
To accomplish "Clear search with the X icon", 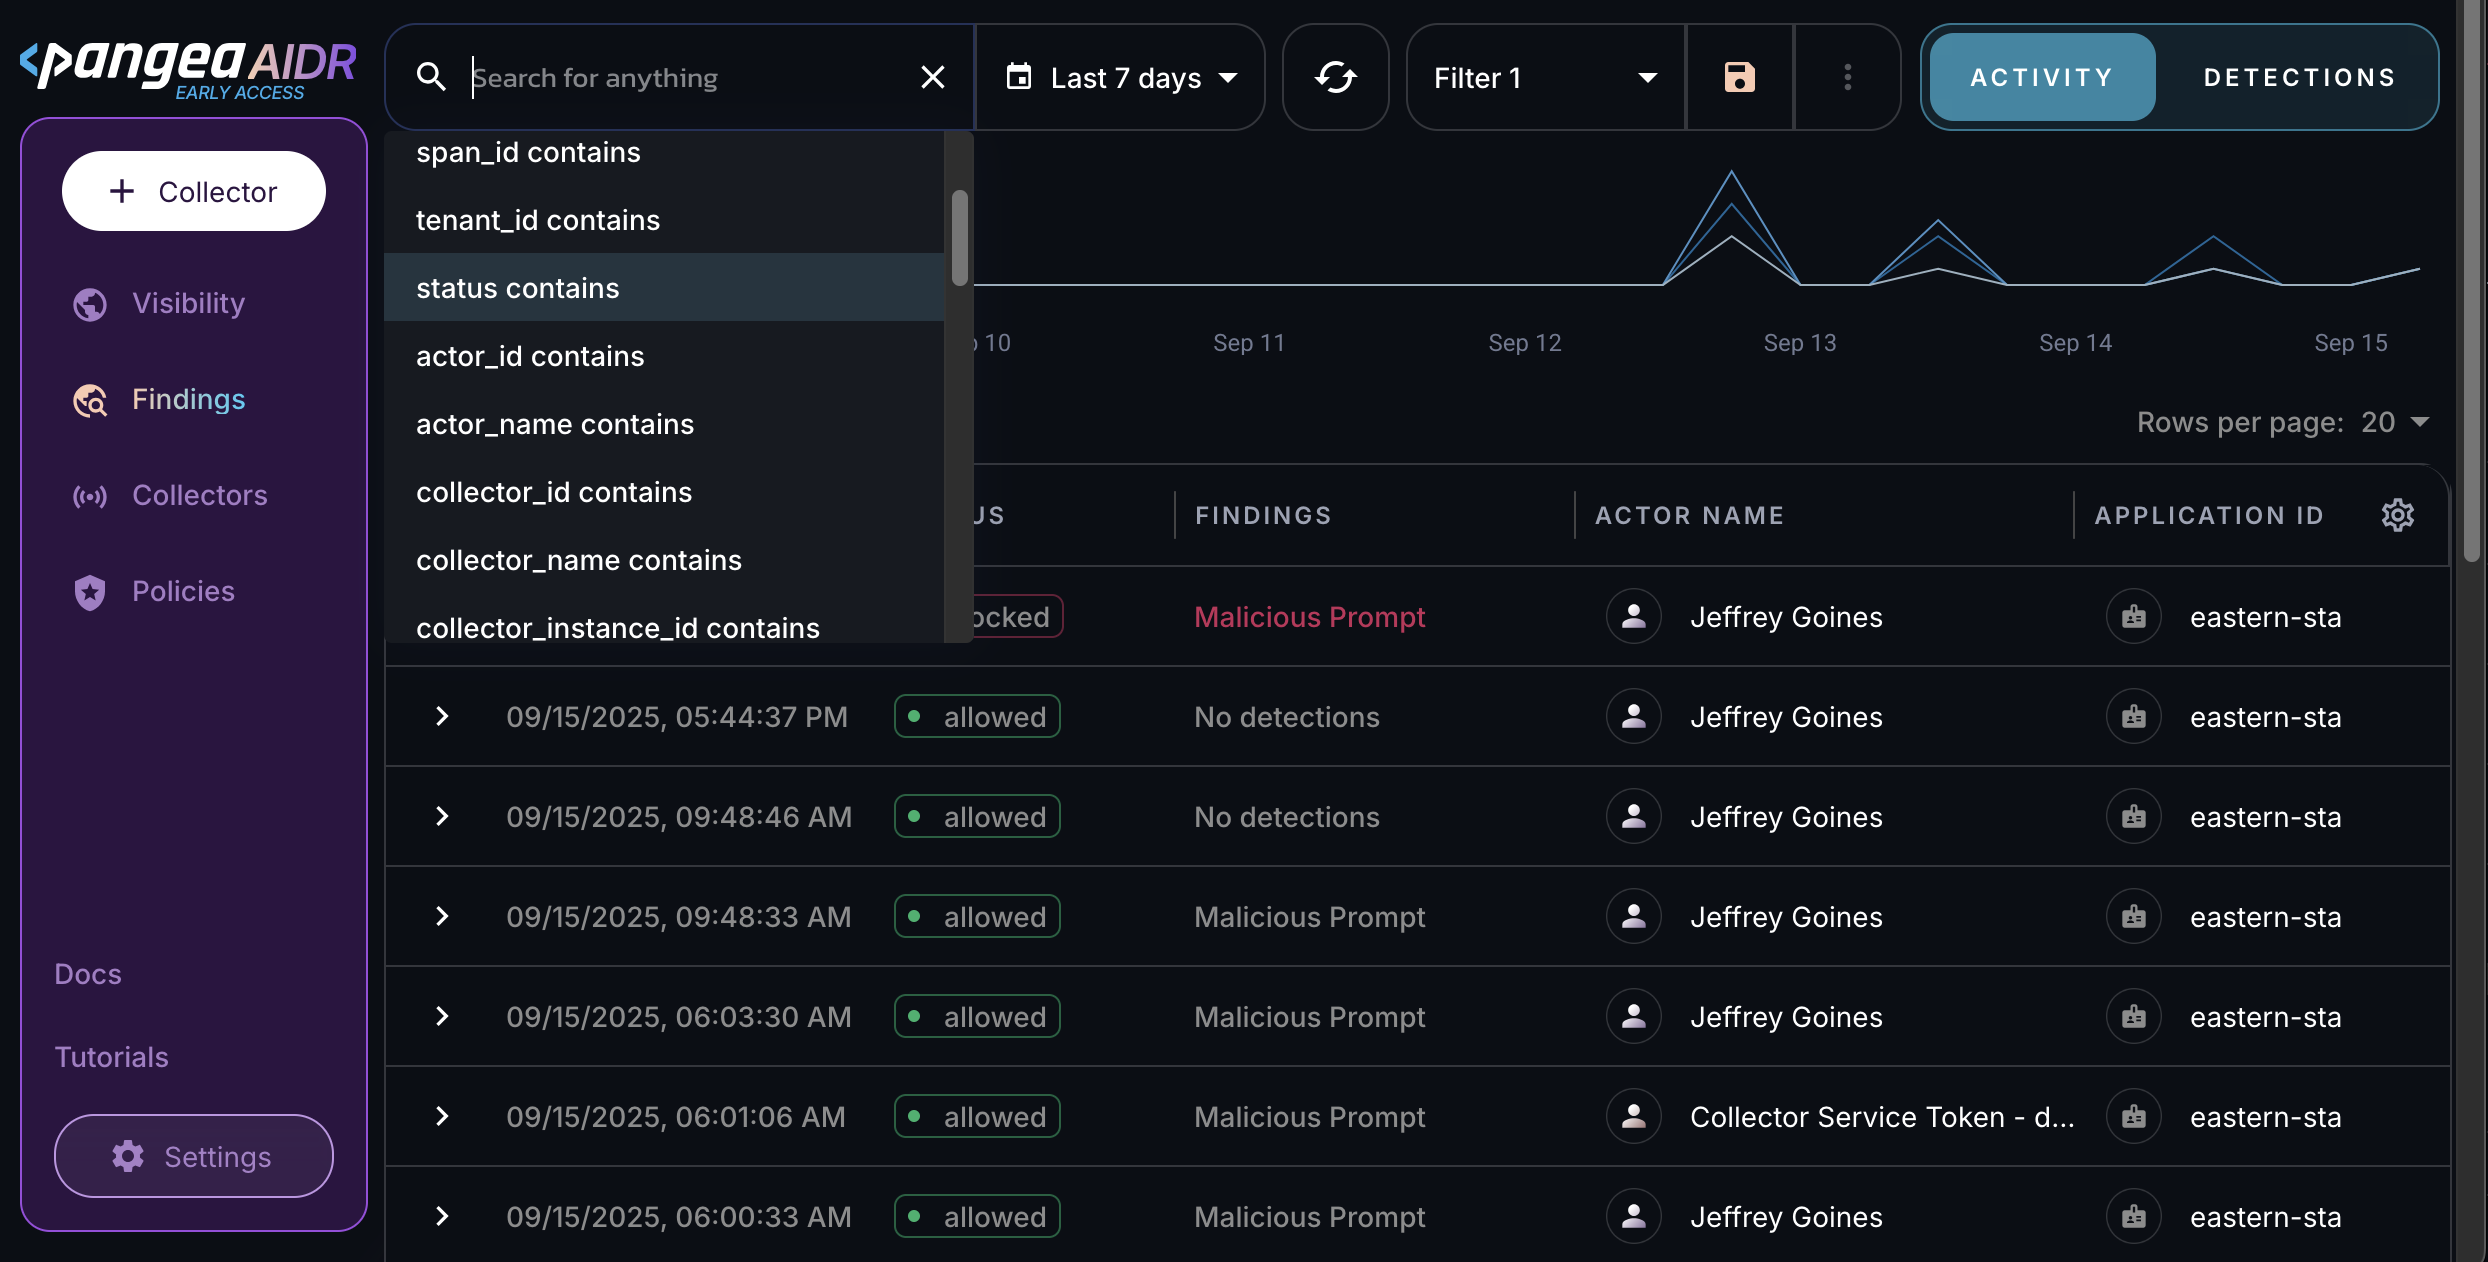I will 932,77.
